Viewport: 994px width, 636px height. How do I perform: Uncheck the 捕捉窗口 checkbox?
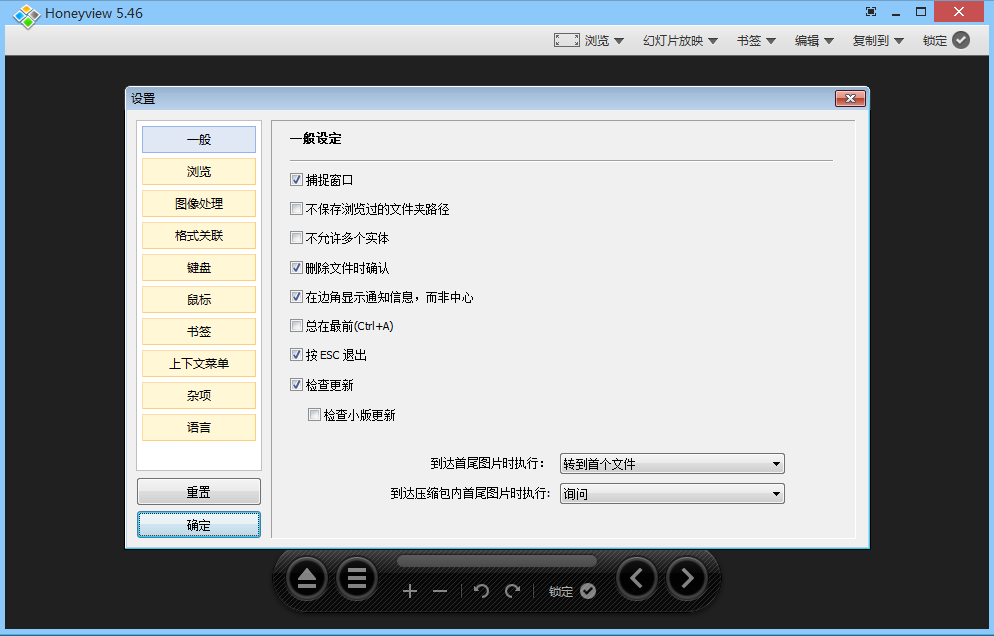[296, 180]
